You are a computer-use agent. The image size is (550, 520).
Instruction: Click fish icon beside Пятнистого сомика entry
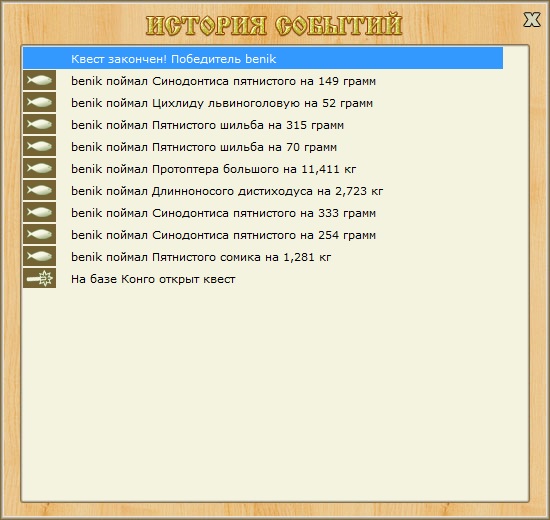coord(39,256)
